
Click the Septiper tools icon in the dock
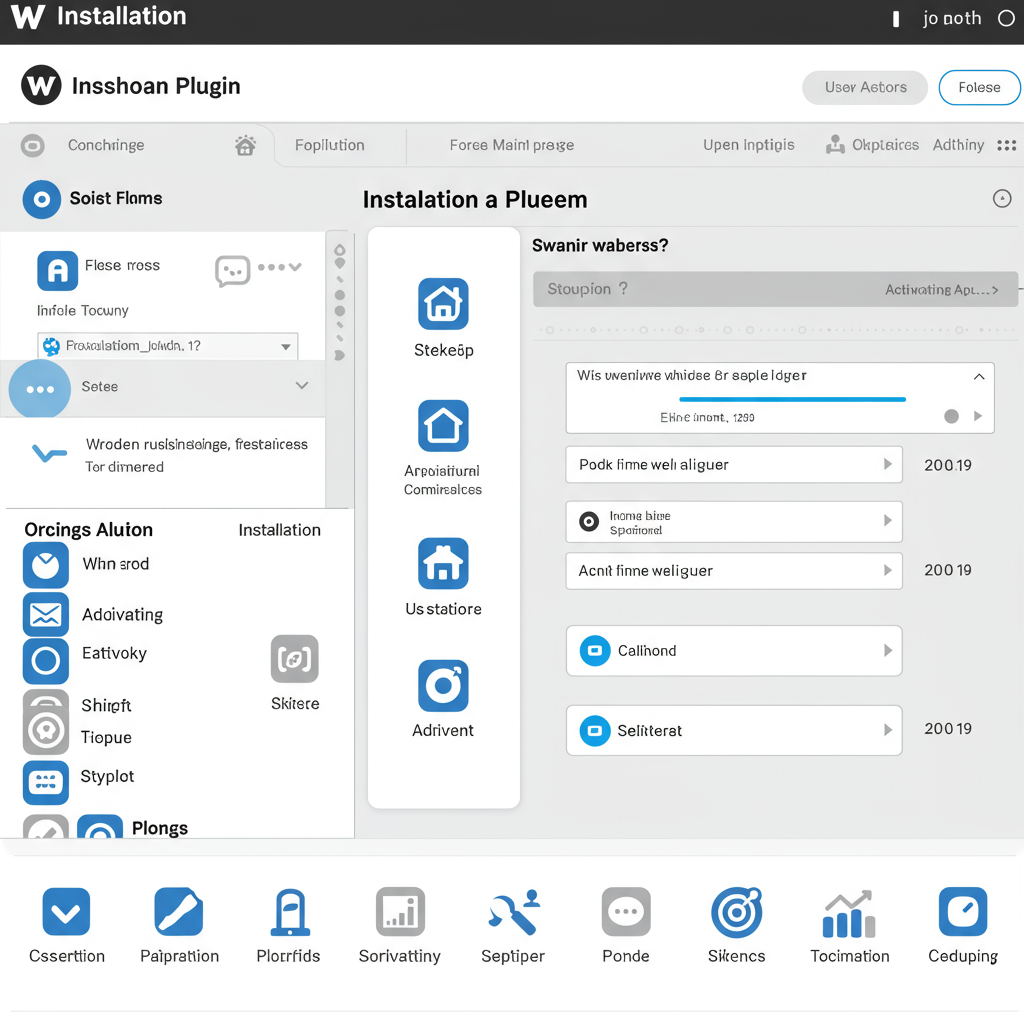pyautogui.click(x=512, y=912)
